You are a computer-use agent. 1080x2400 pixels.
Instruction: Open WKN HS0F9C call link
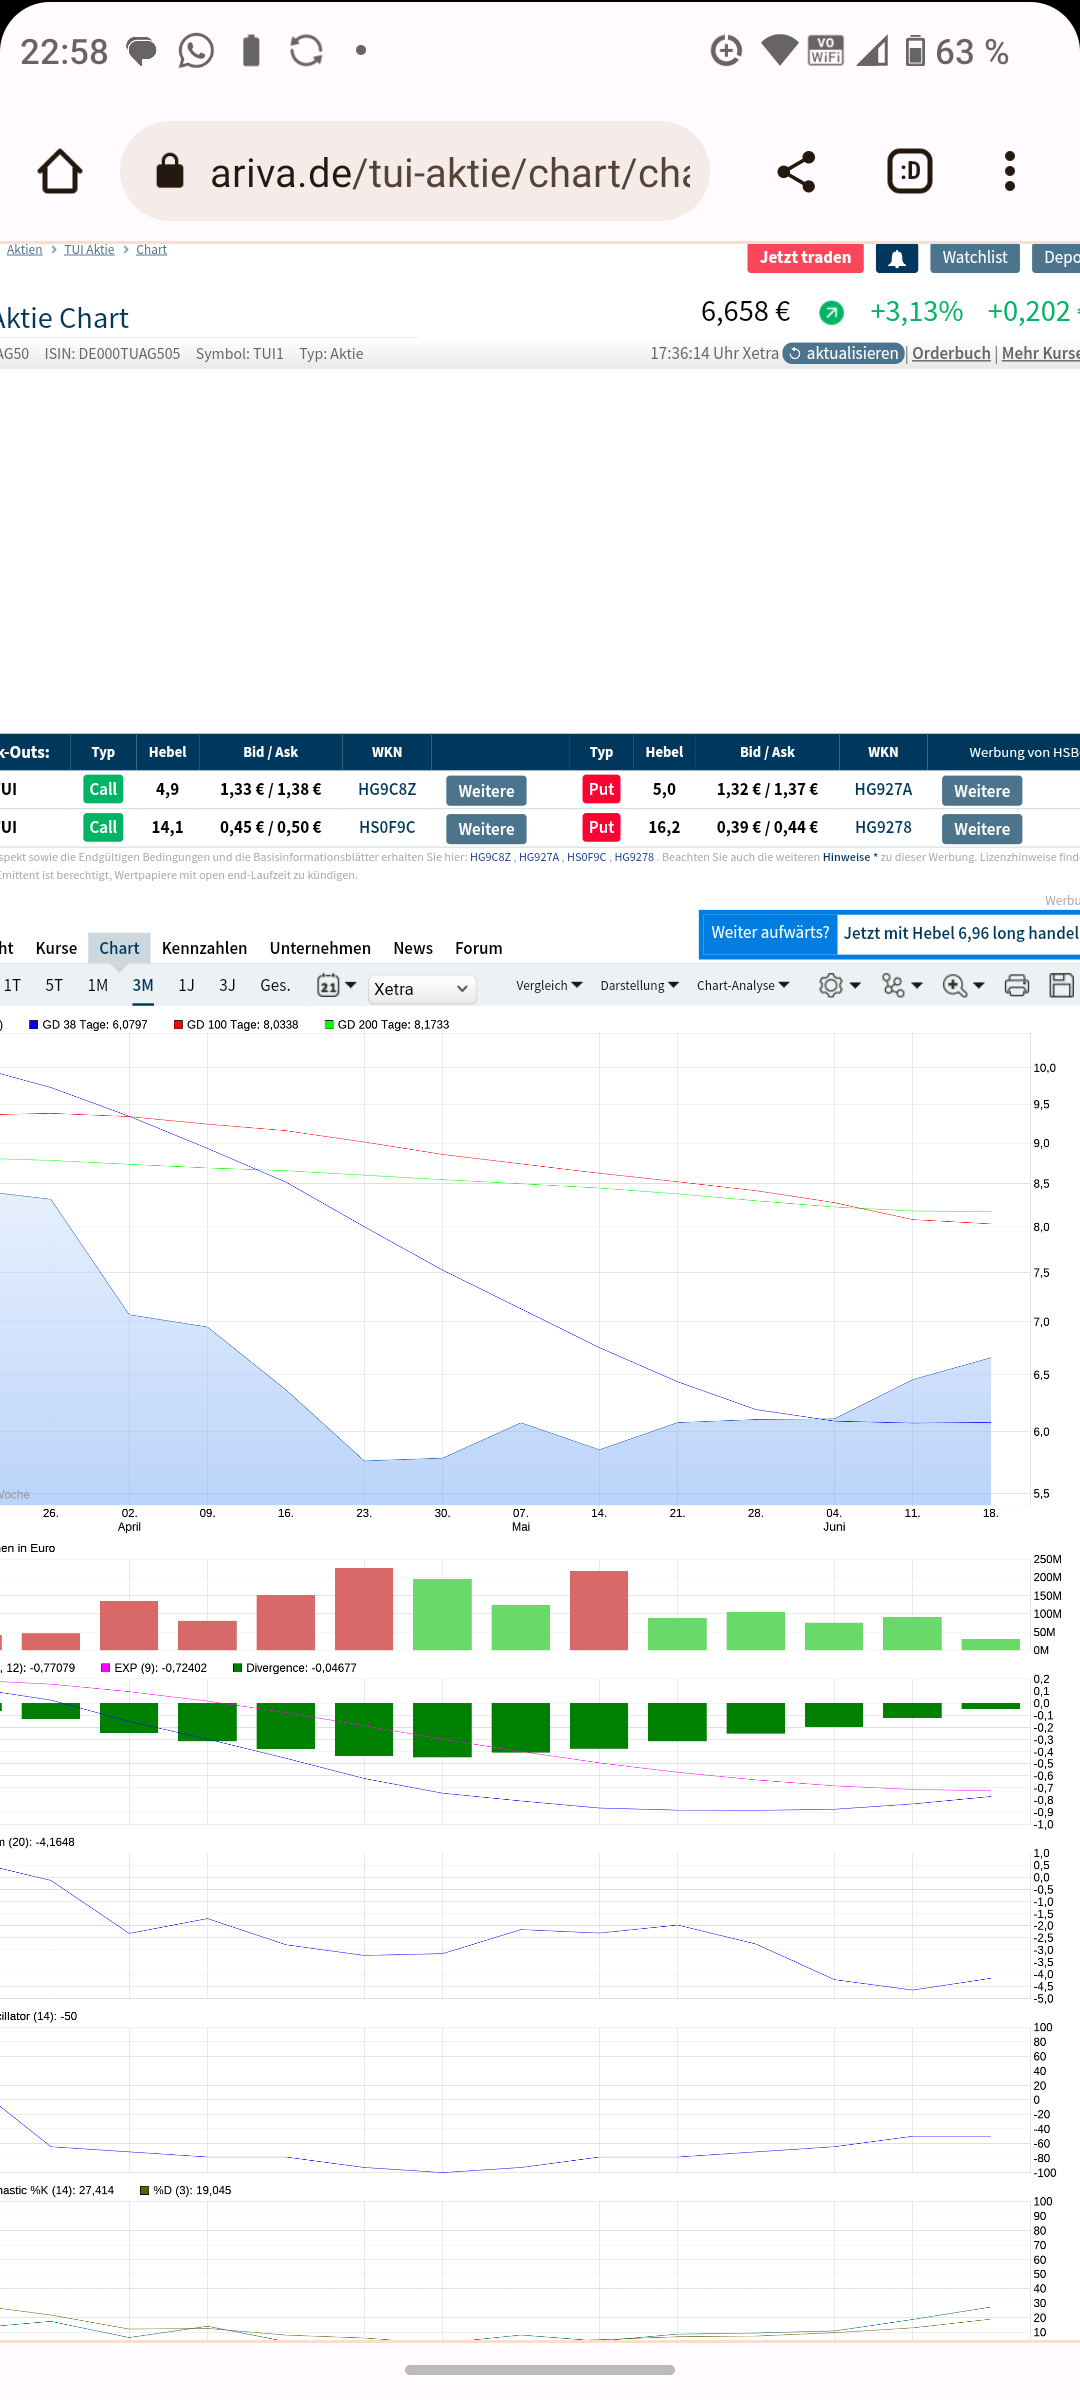pyautogui.click(x=387, y=827)
